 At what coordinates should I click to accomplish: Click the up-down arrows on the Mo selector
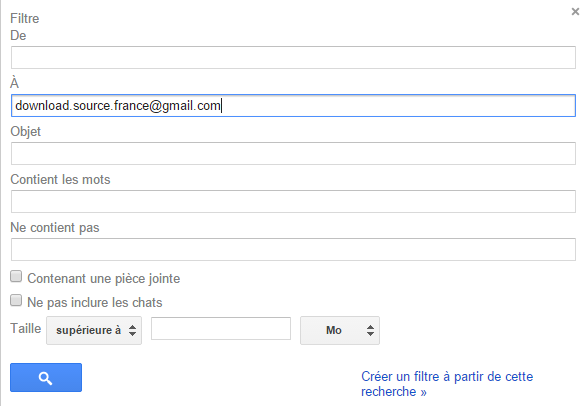370,330
